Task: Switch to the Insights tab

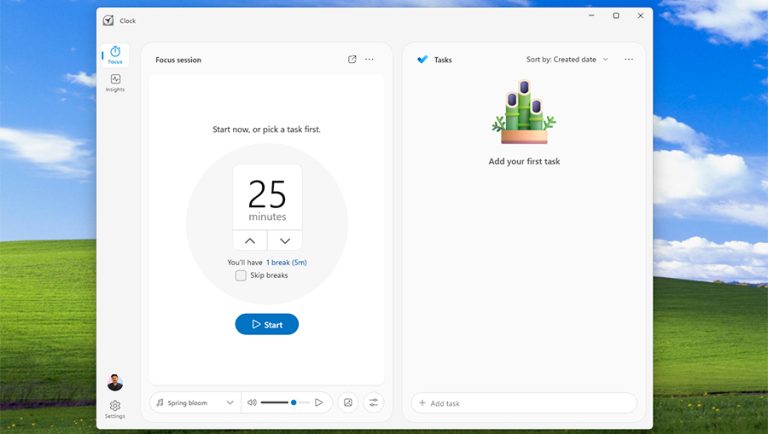Action: click(115, 83)
